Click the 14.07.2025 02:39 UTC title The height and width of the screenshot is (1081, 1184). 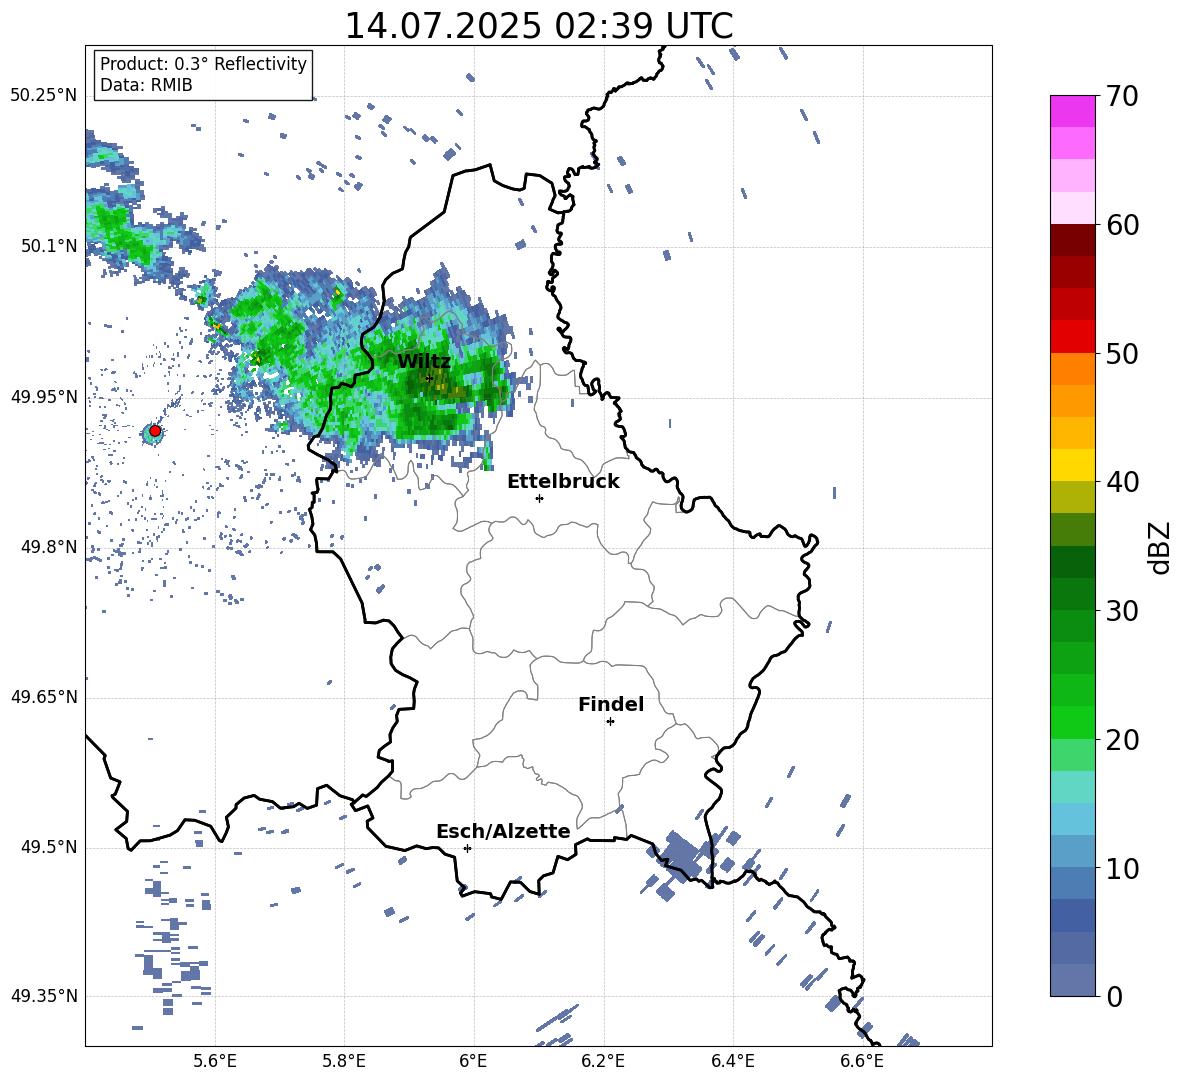coord(538,26)
